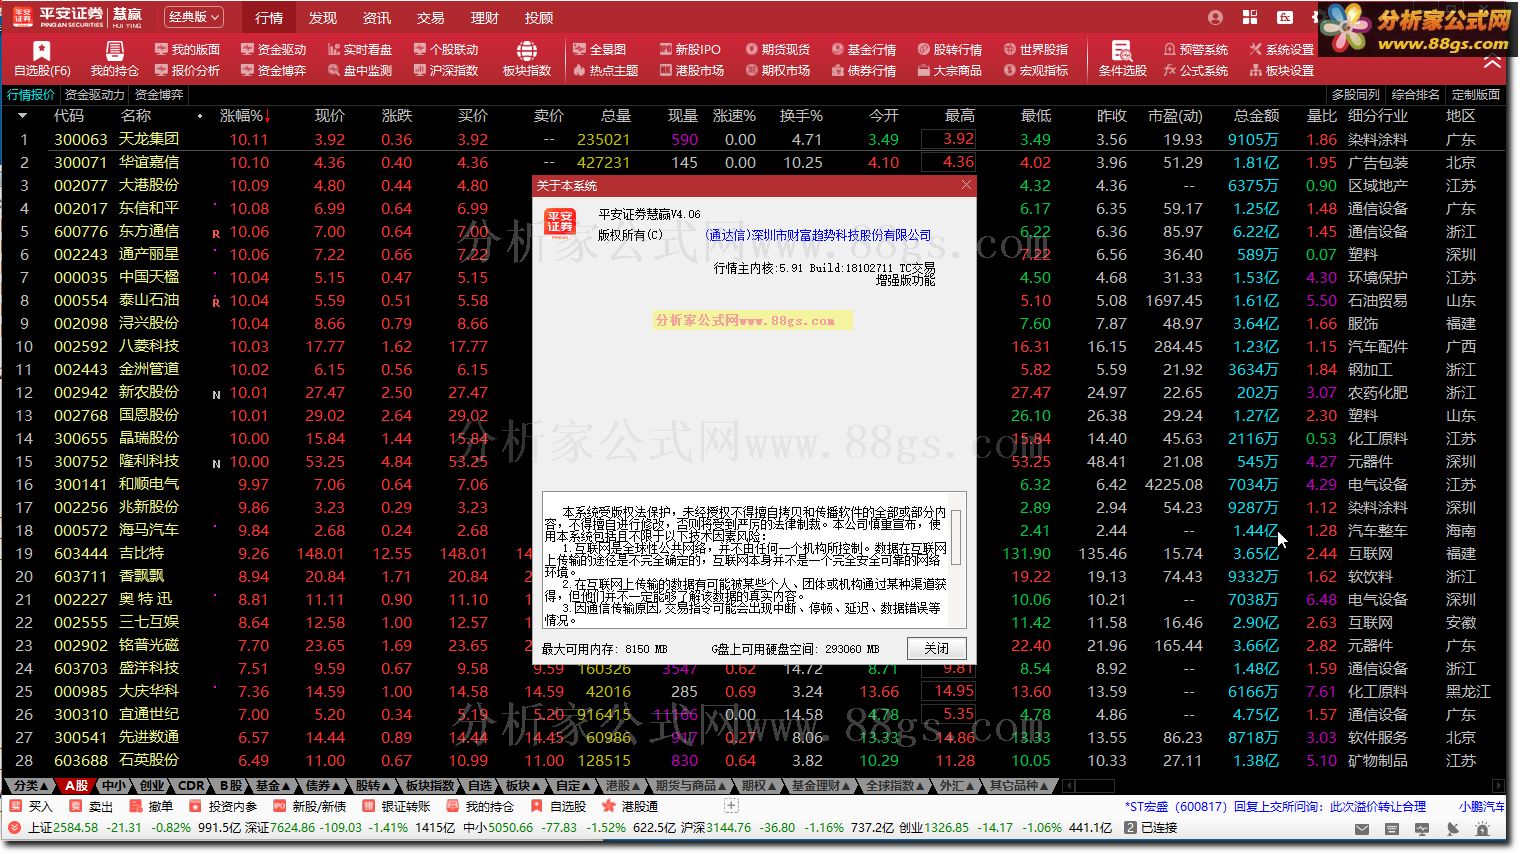
Task: Open 新股IPO page
Action: coord(690,49)
